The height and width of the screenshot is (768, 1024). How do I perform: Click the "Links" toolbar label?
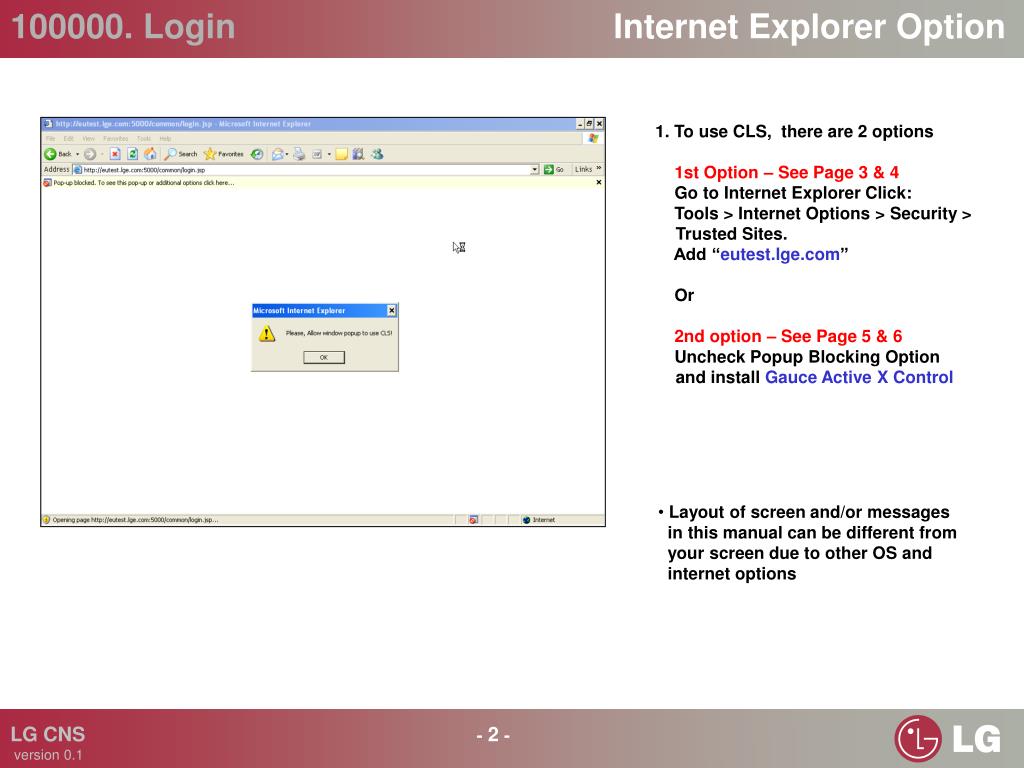coord(583,169)
